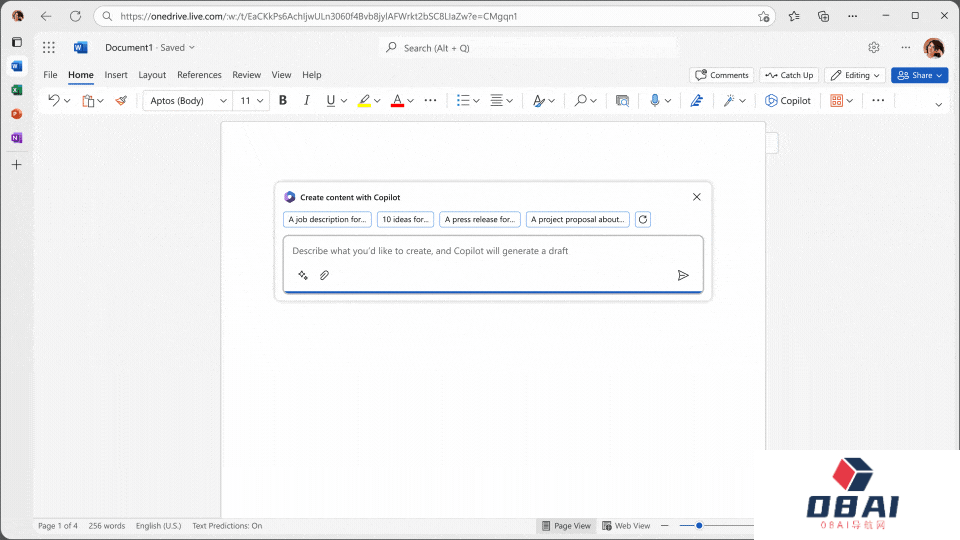
Task: Toggle Text Predictions in status bar
Action: 227,526
